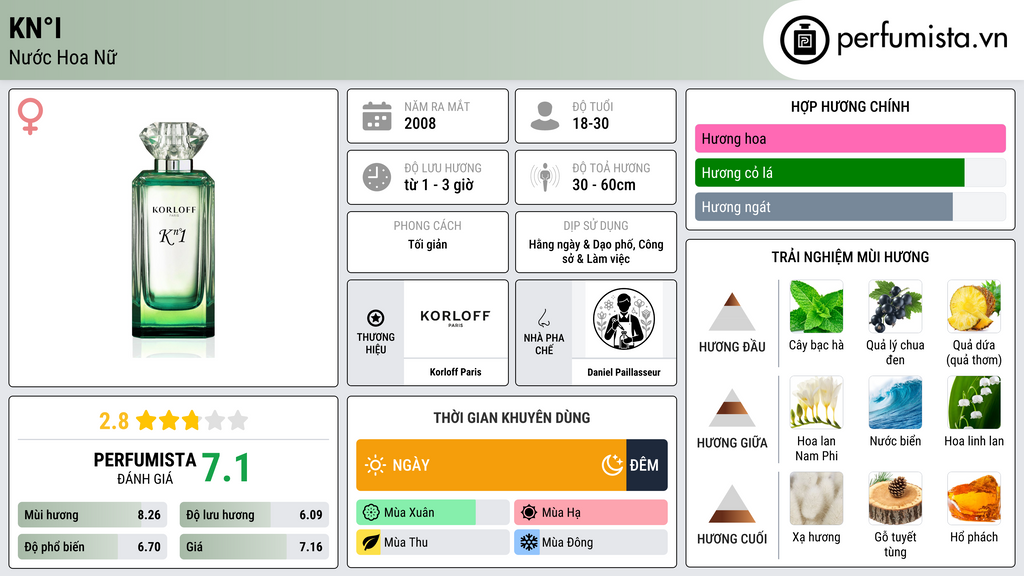The image size is (1024, 576).
Task: Click the Mùa Hạ season bar
Action: pyautogui.click(x=590, y=513)
